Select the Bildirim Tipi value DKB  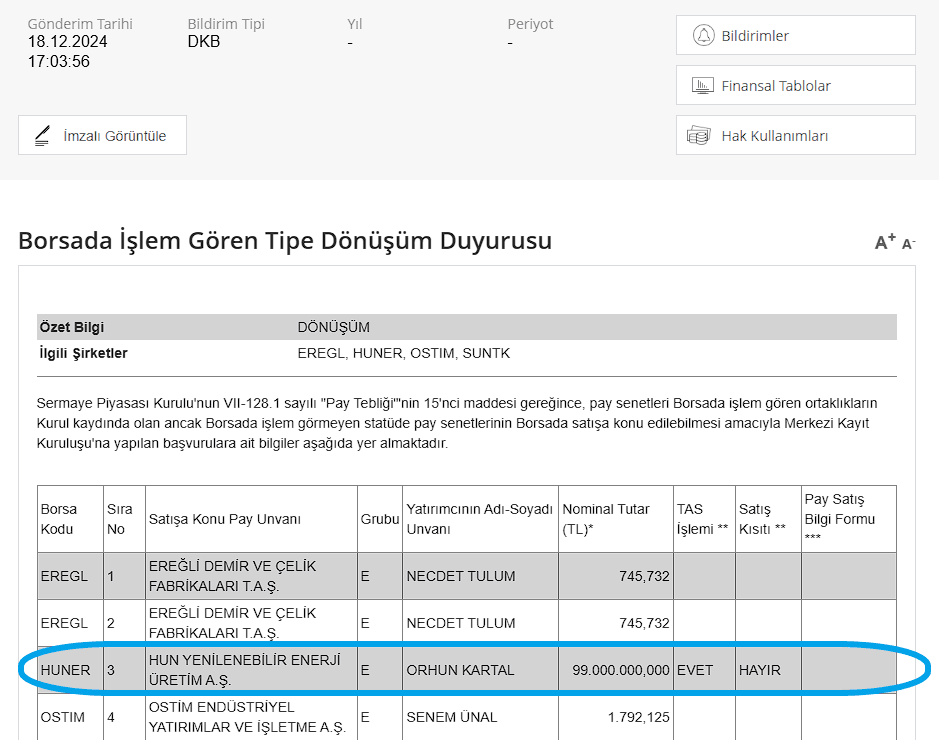coord(204,41)
